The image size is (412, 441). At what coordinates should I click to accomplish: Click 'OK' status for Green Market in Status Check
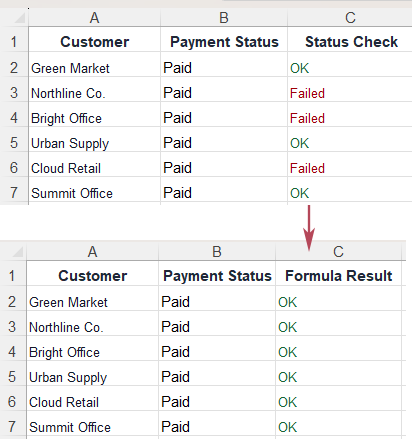point(350,64)
